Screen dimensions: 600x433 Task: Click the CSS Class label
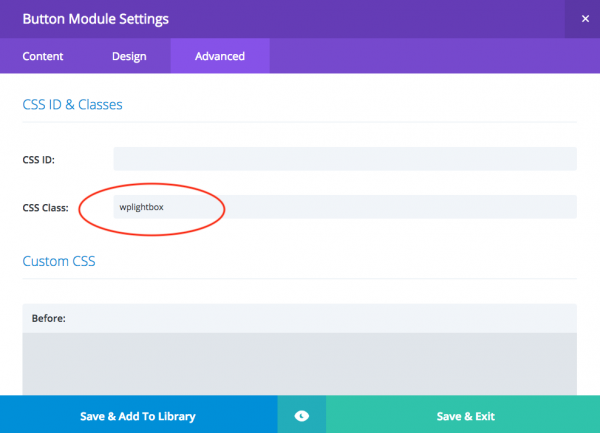[x=45, y=208]
